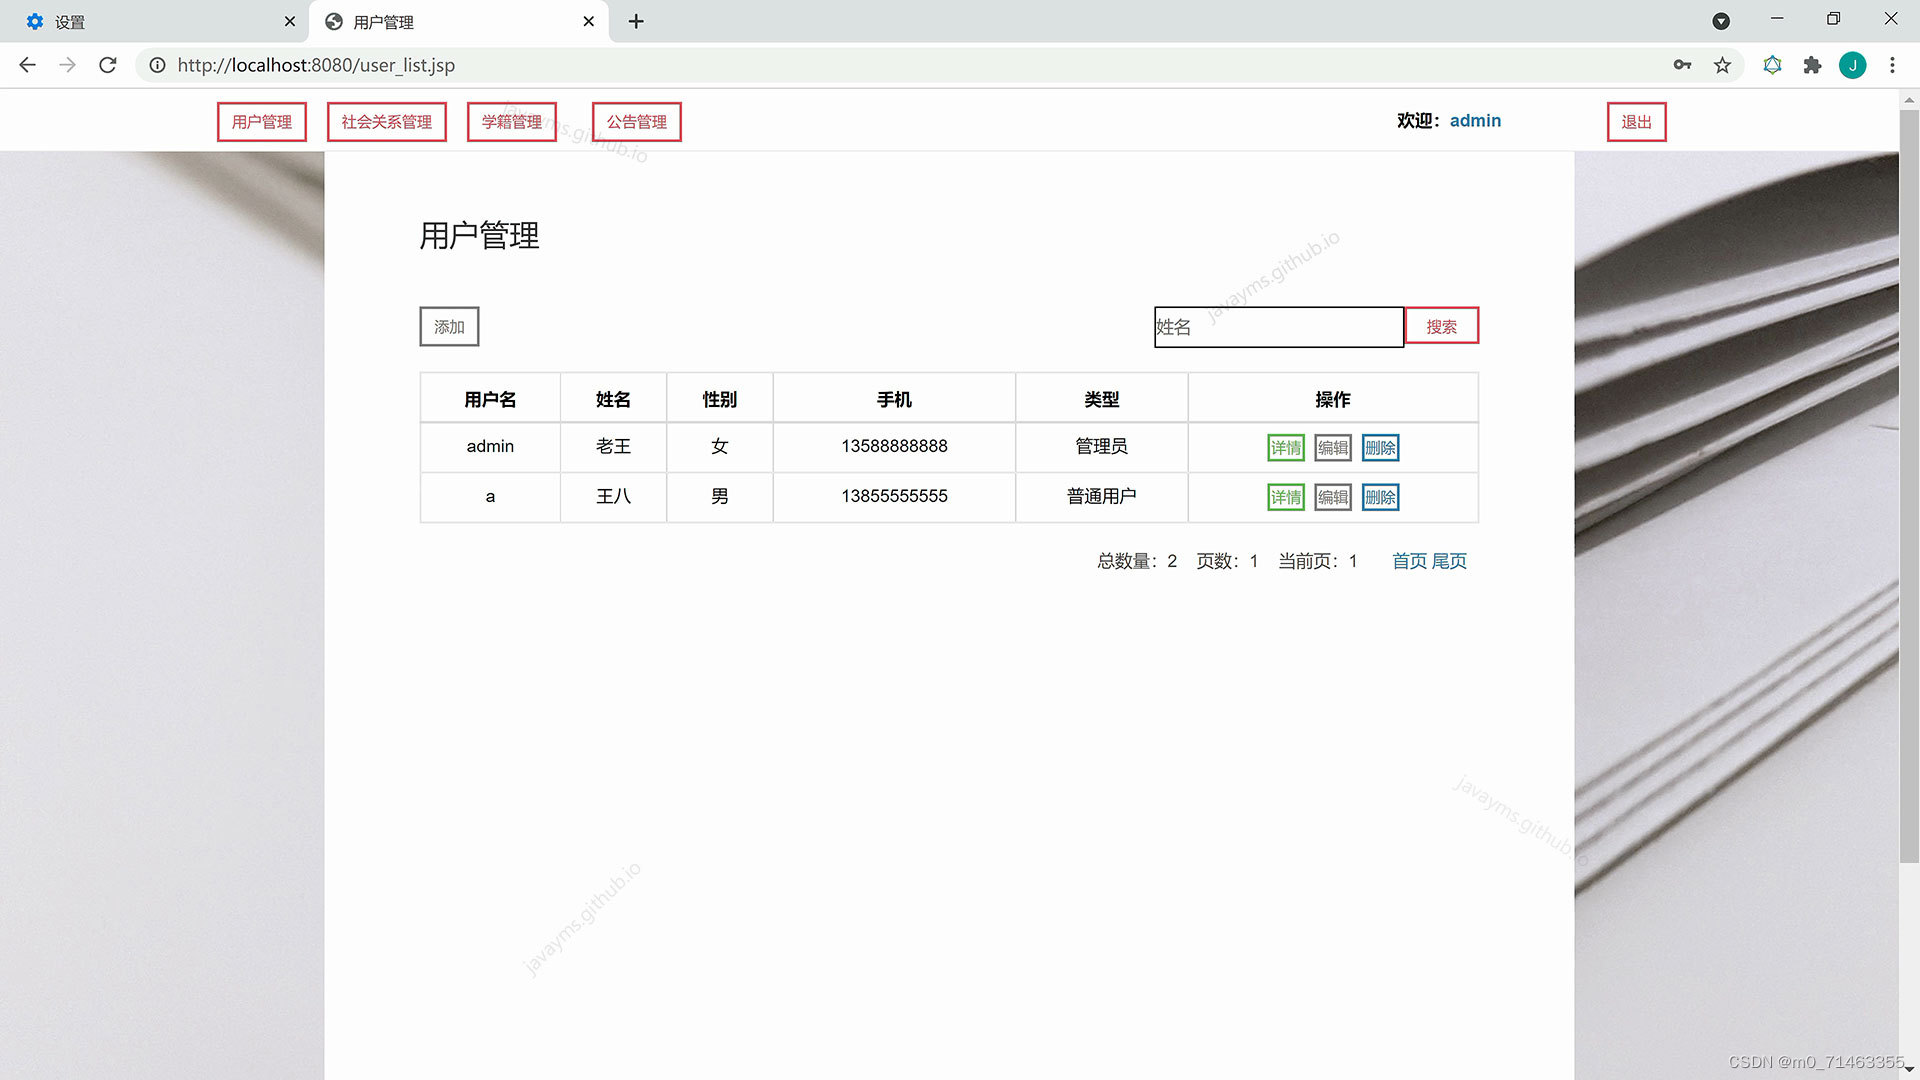
Task: Close the 设置 tab
Action: tap(290, 21)
